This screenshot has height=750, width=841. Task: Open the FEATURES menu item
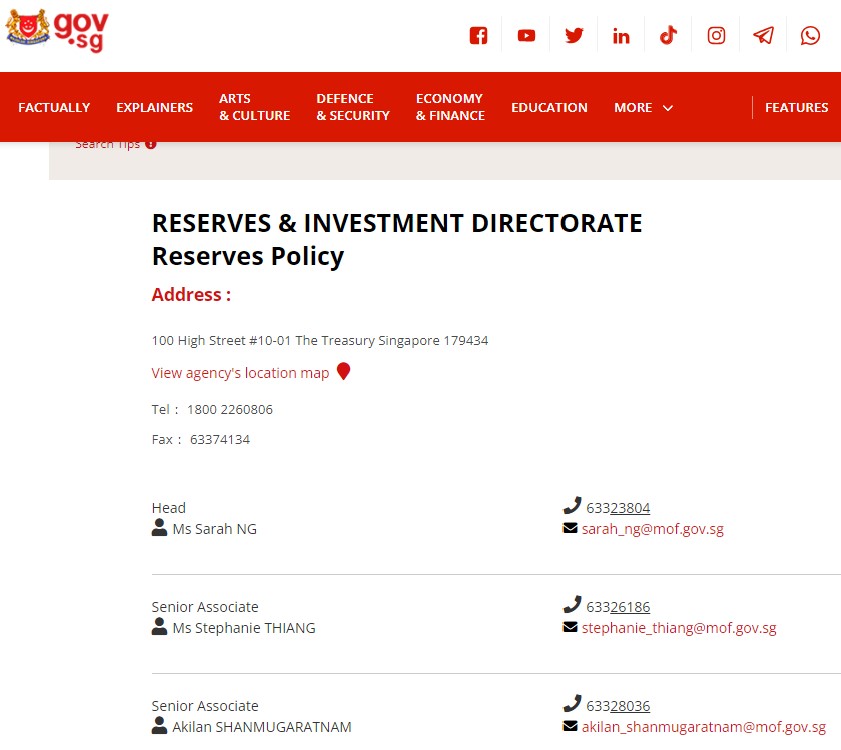(796, 107)
